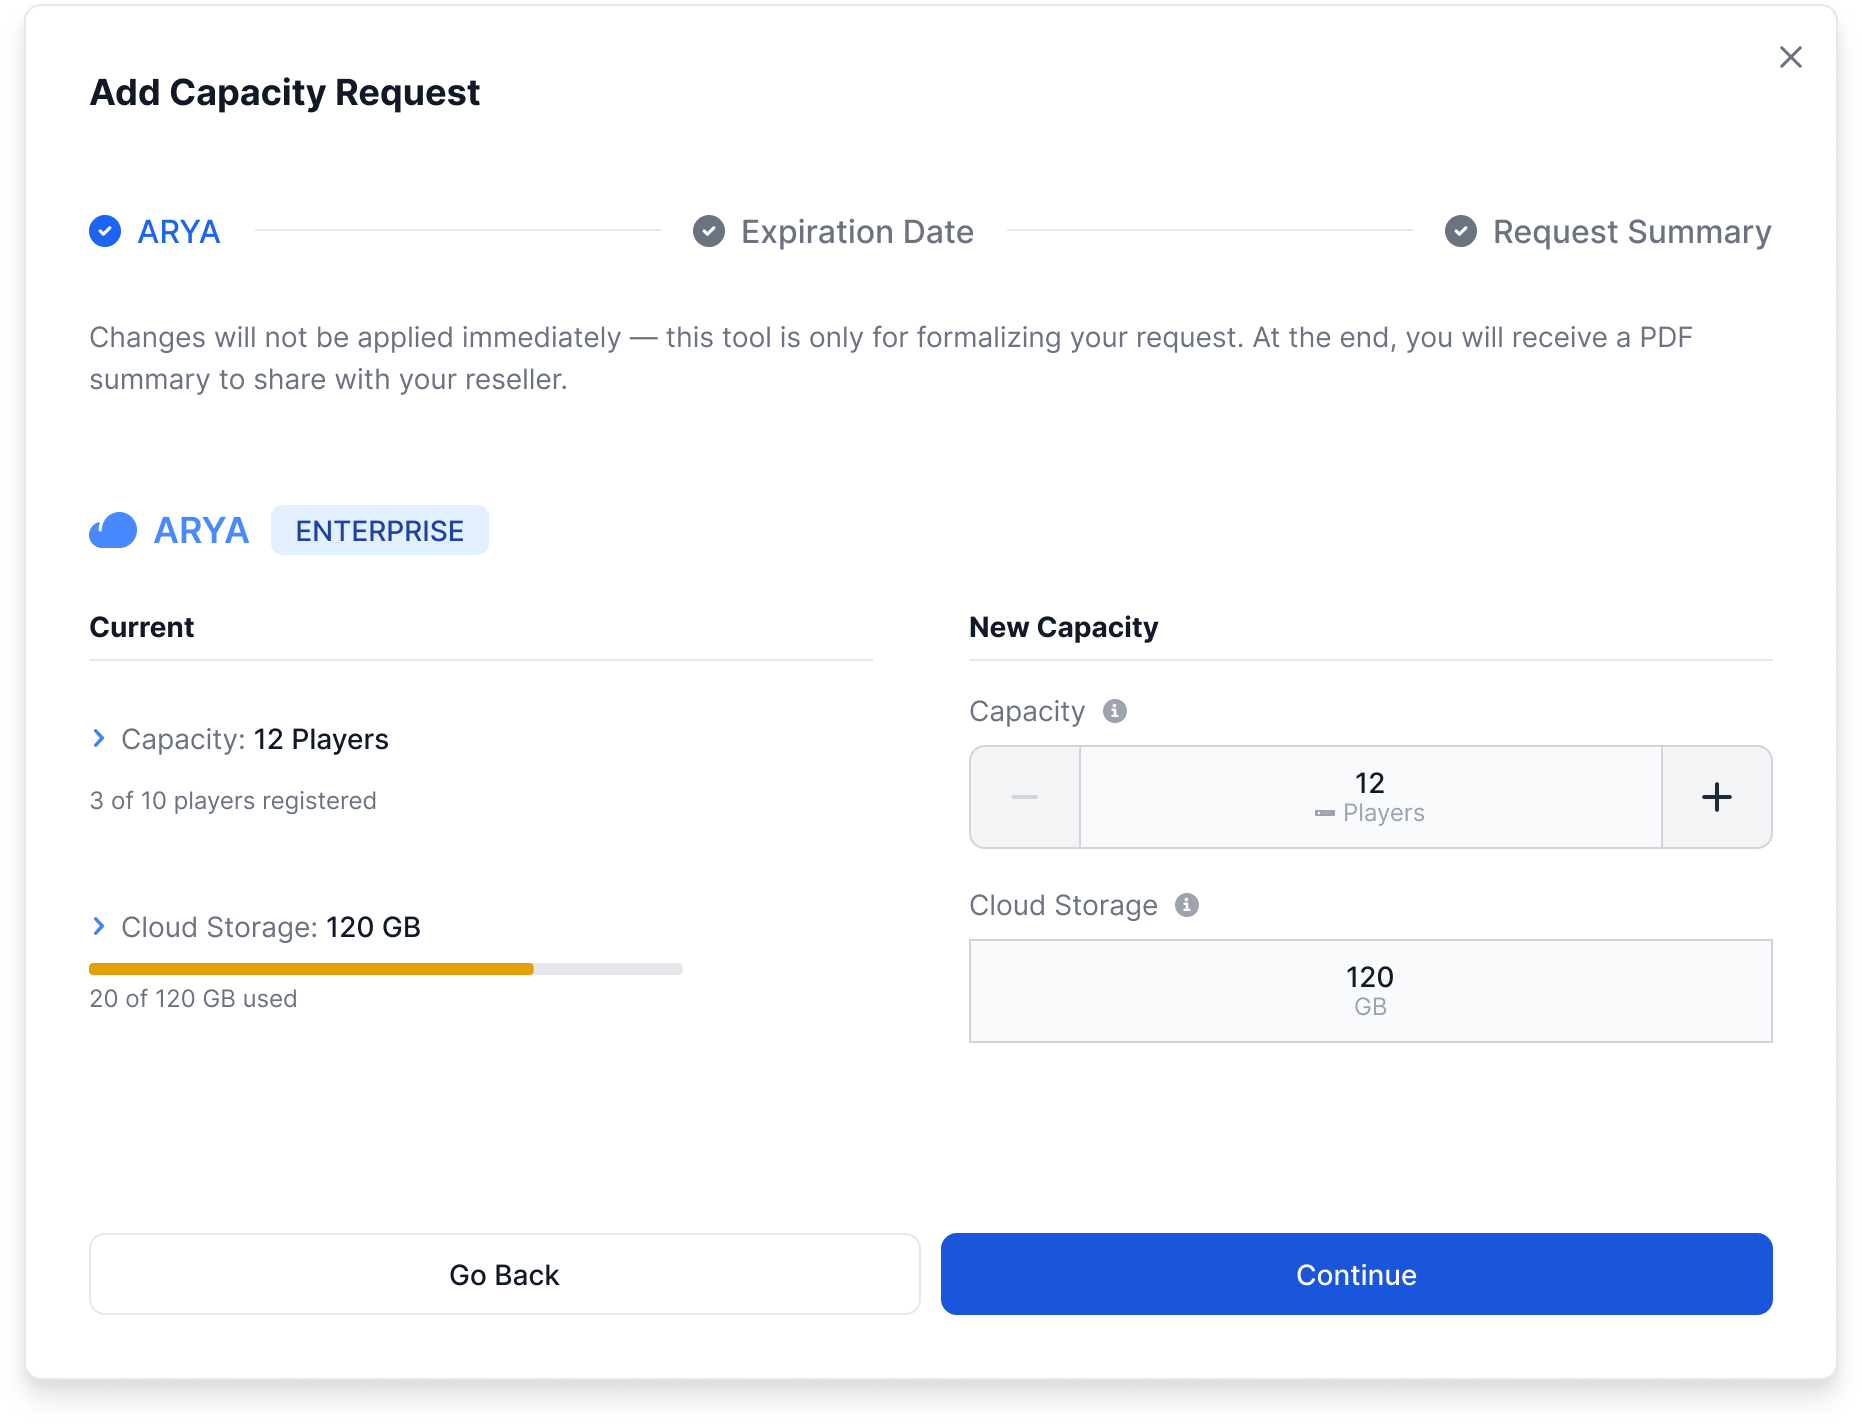1862x1424 pixels.
Task: Click the Capacity info icon
Action: coord(1114,711)
